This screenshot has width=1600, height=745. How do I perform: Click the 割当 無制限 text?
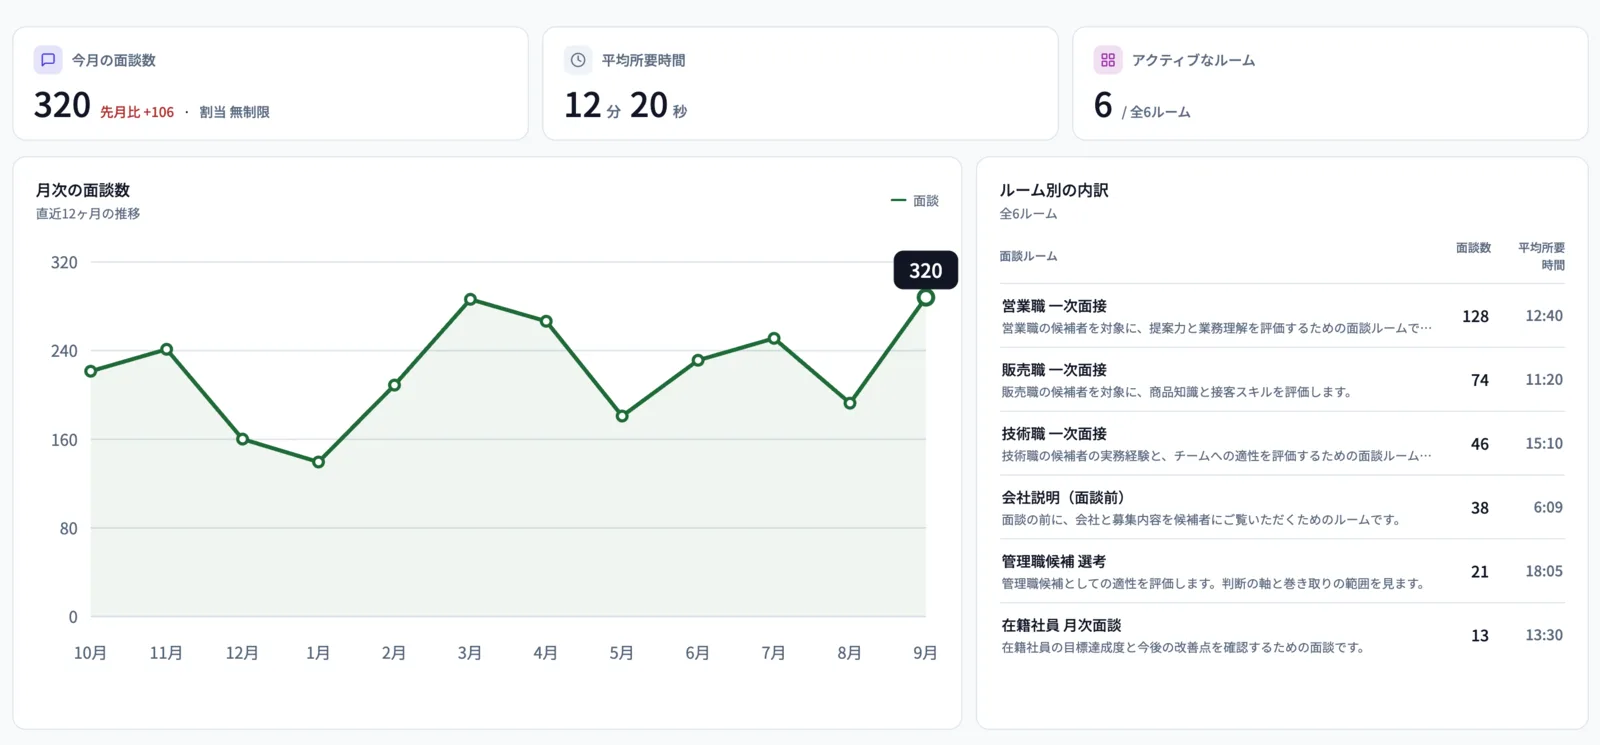click(x=234, y=112)
